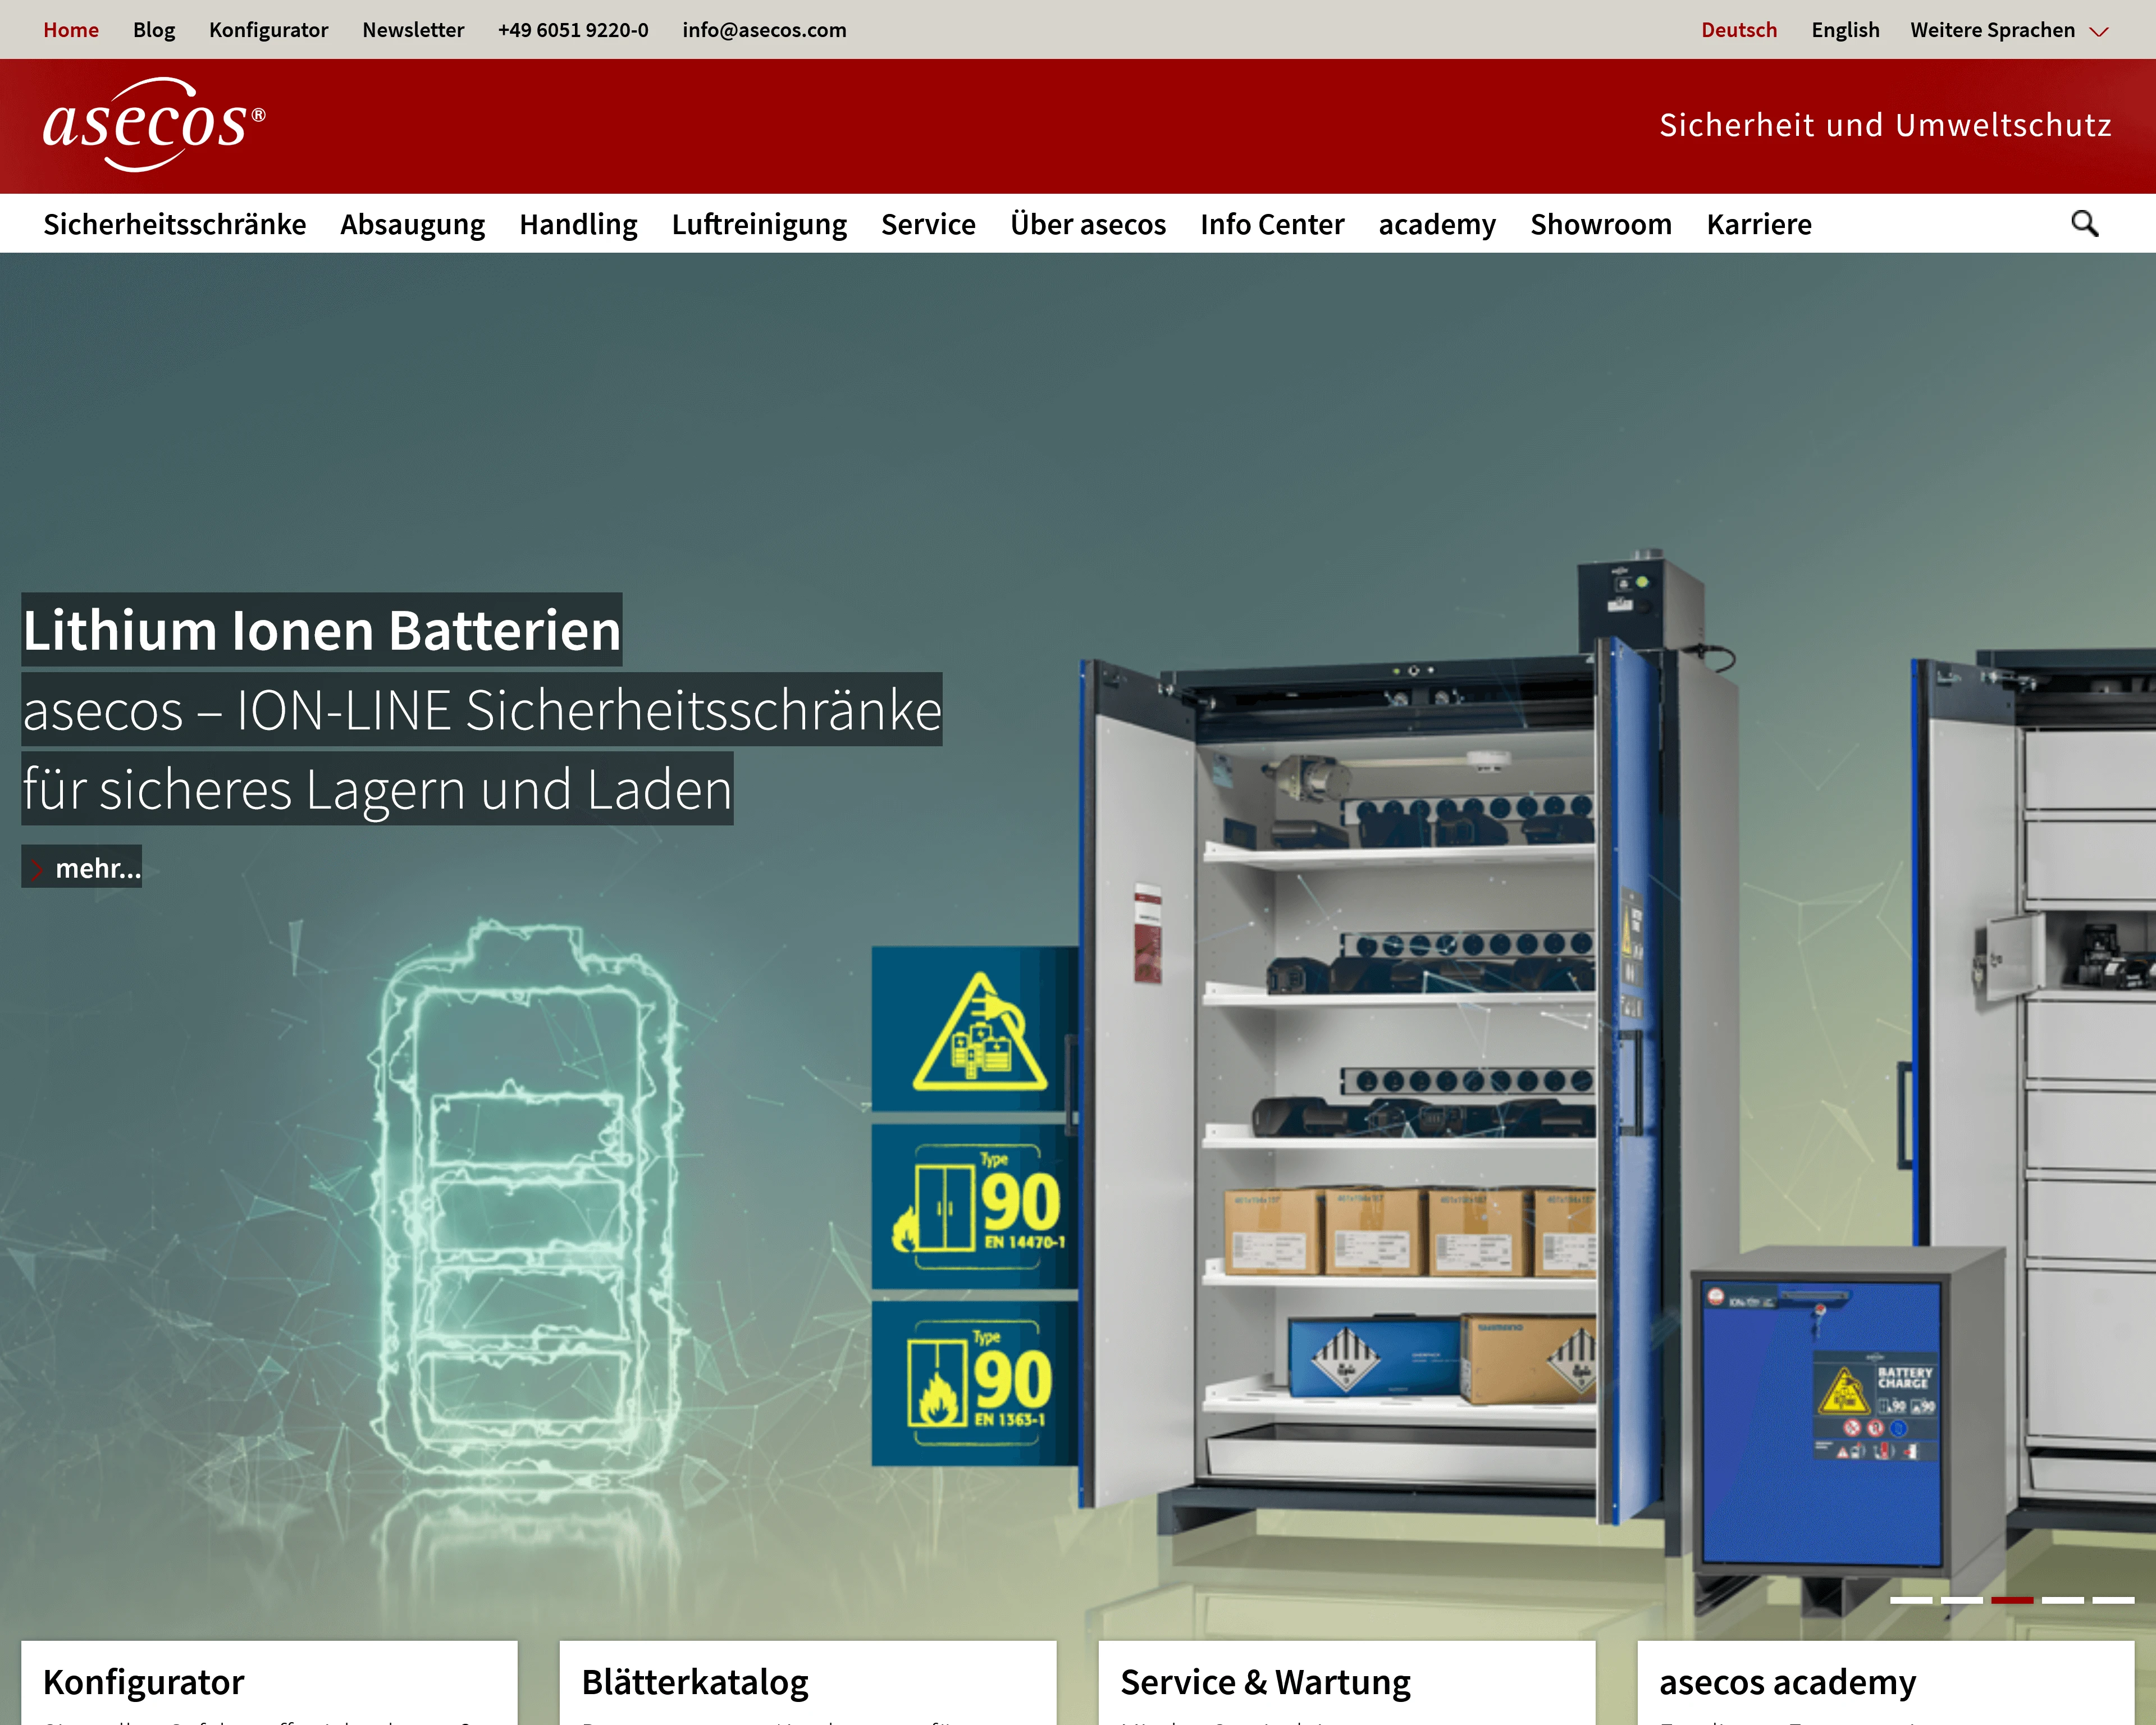Keep Deutsch as active language
This screenshot has height=1725, width=2156.
[1739, 30]
